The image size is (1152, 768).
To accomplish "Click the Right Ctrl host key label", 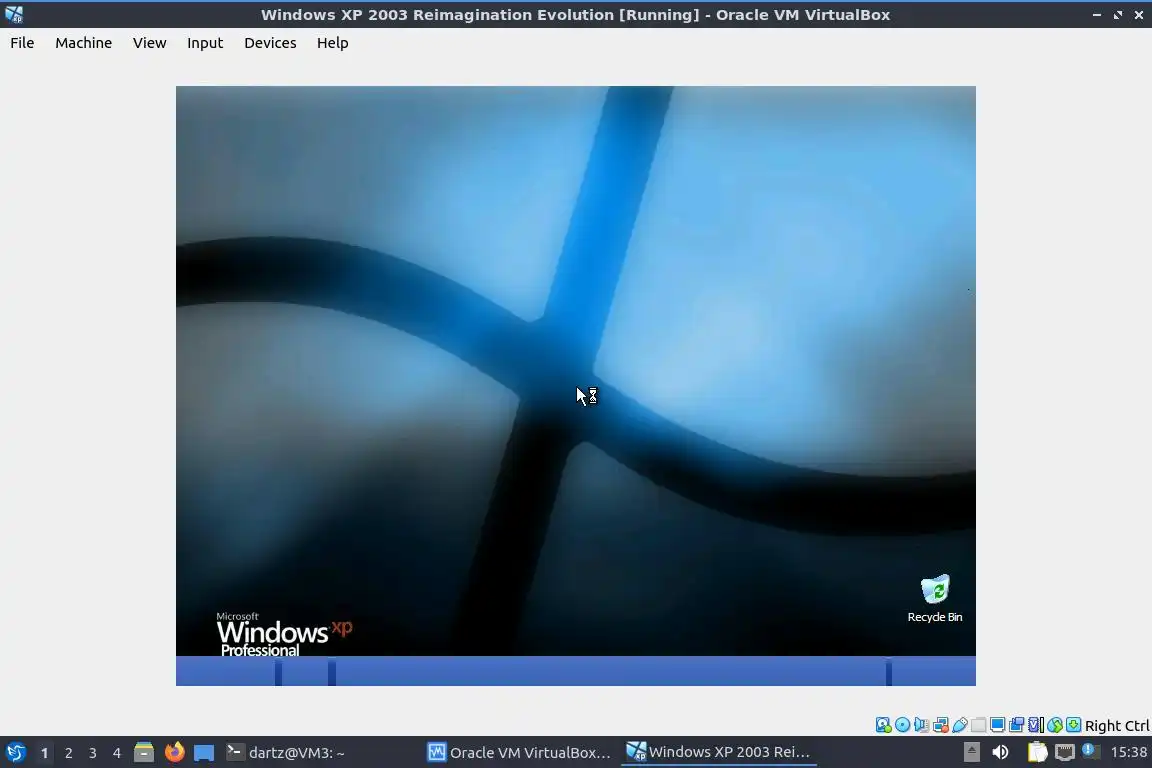I will click(1116, 725).
